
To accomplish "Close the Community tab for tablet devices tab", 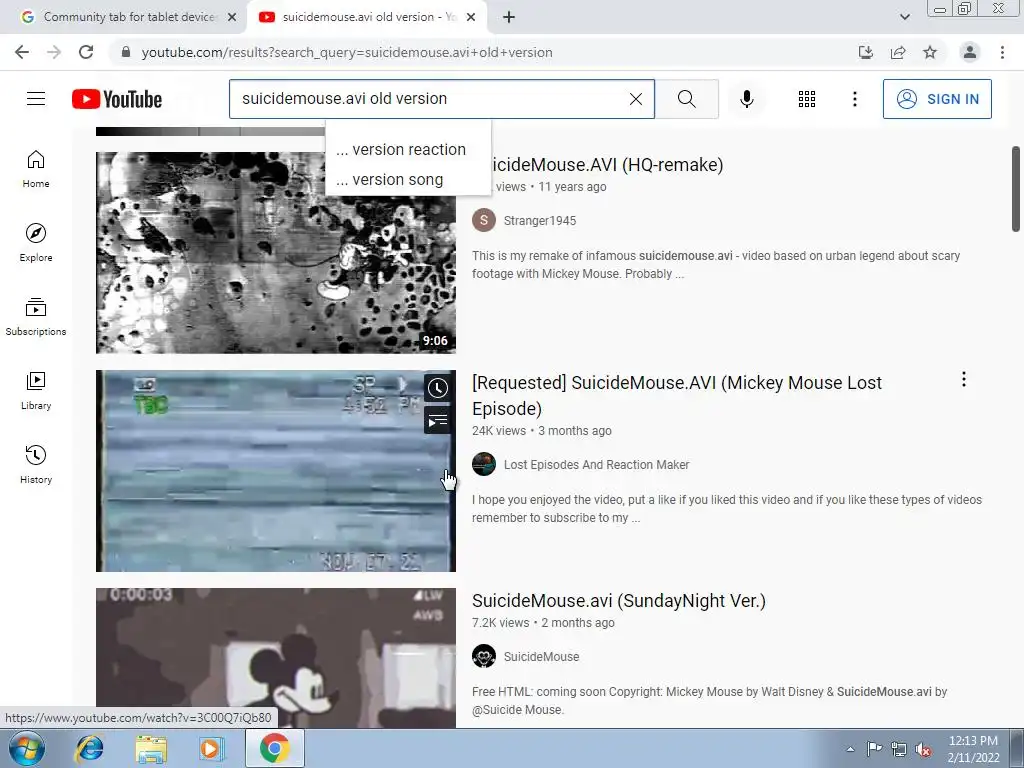I will point(232,17).
